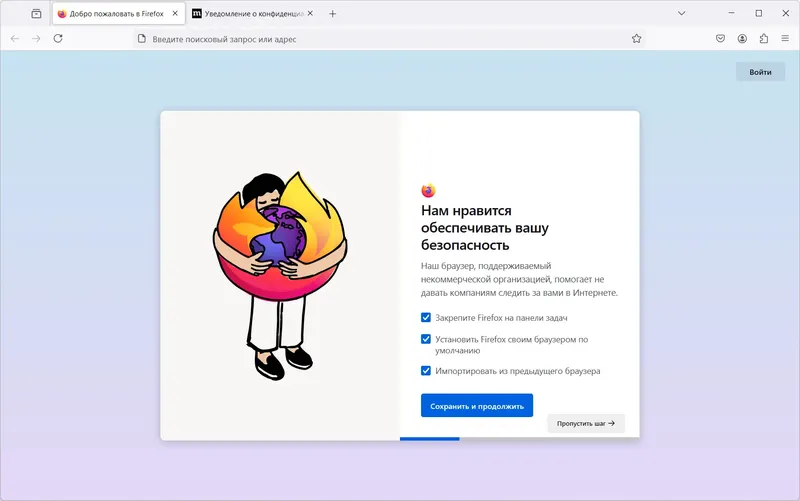Screen dimensions: 800x501
Task: Close the Добро пожаловать в Firefox tab
Action: pyautogui.click(x=175, y=14)
